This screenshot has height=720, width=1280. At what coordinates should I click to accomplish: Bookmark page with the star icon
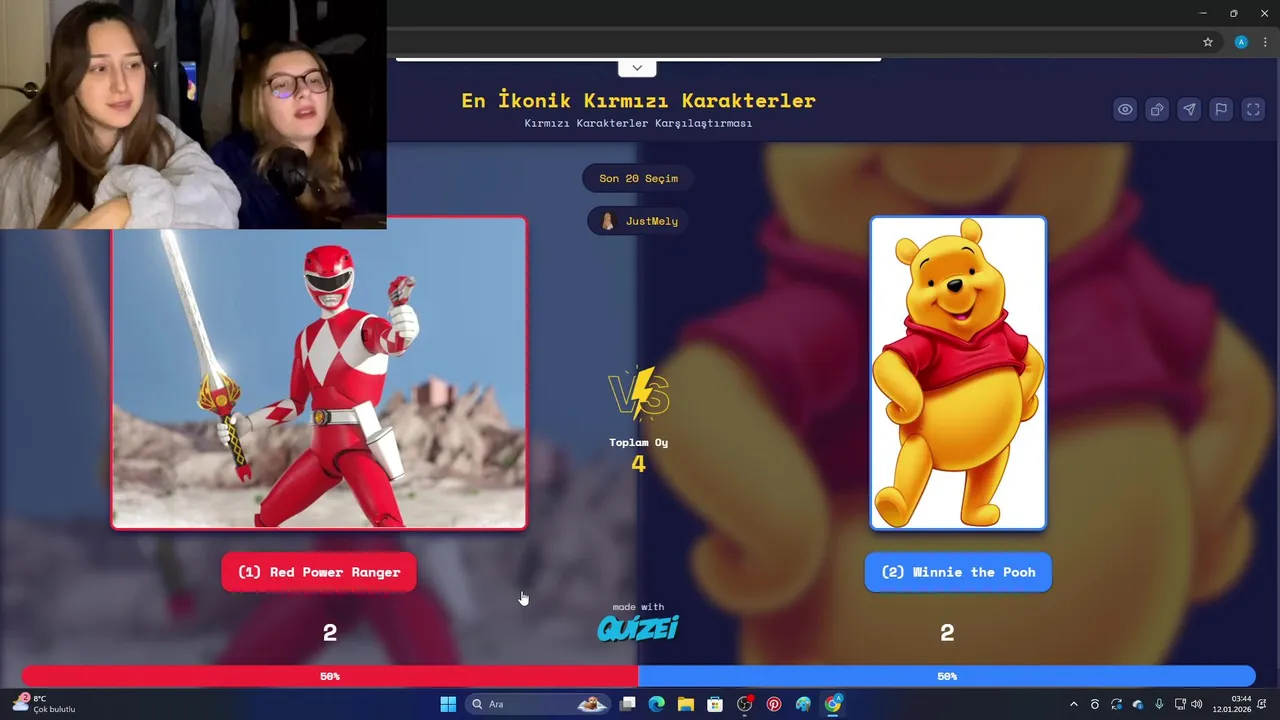click(1208, 42)
